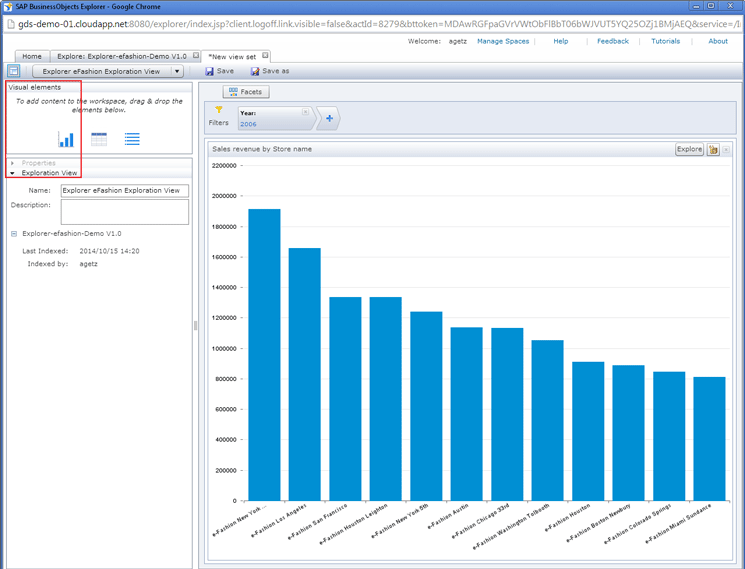Select the bar chart visual element
The image size is (745, 569).
pos(66,139)
